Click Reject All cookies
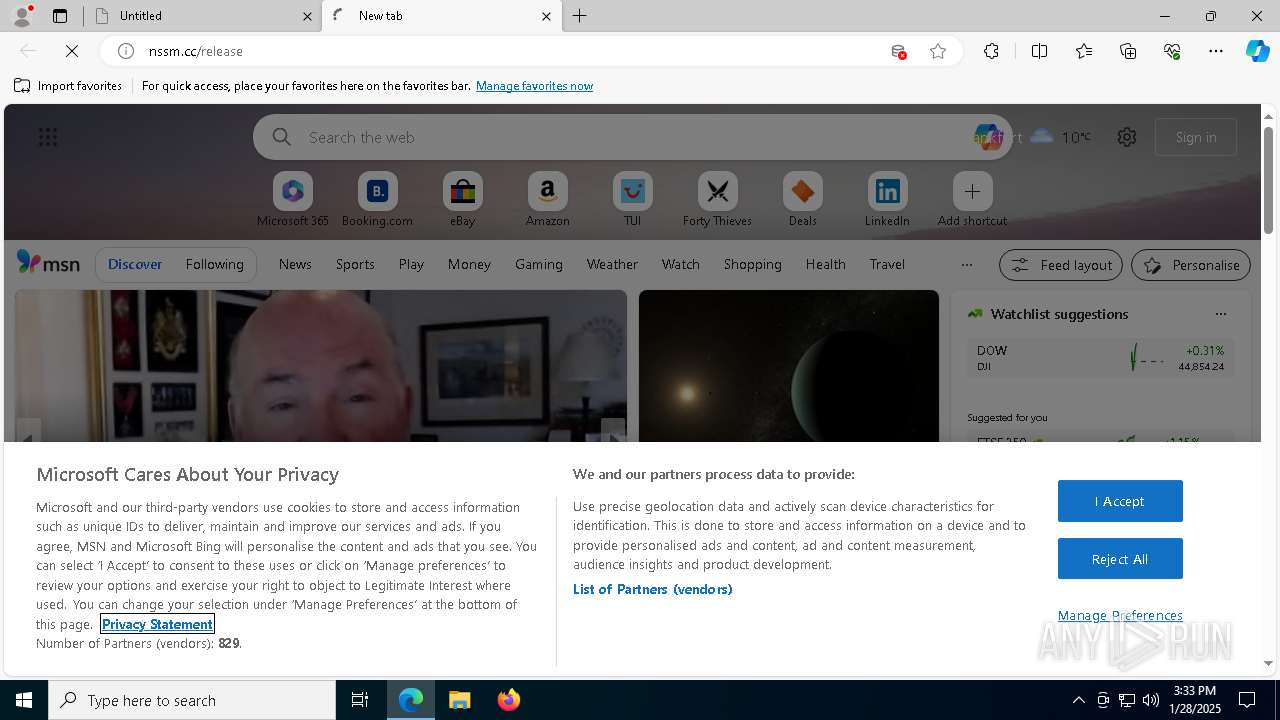Screen dimensions: 1280x720 click(1120, 559)
